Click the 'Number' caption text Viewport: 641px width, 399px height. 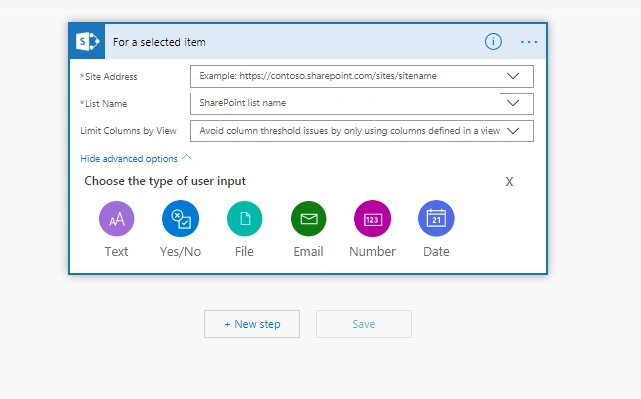[372, 251]
